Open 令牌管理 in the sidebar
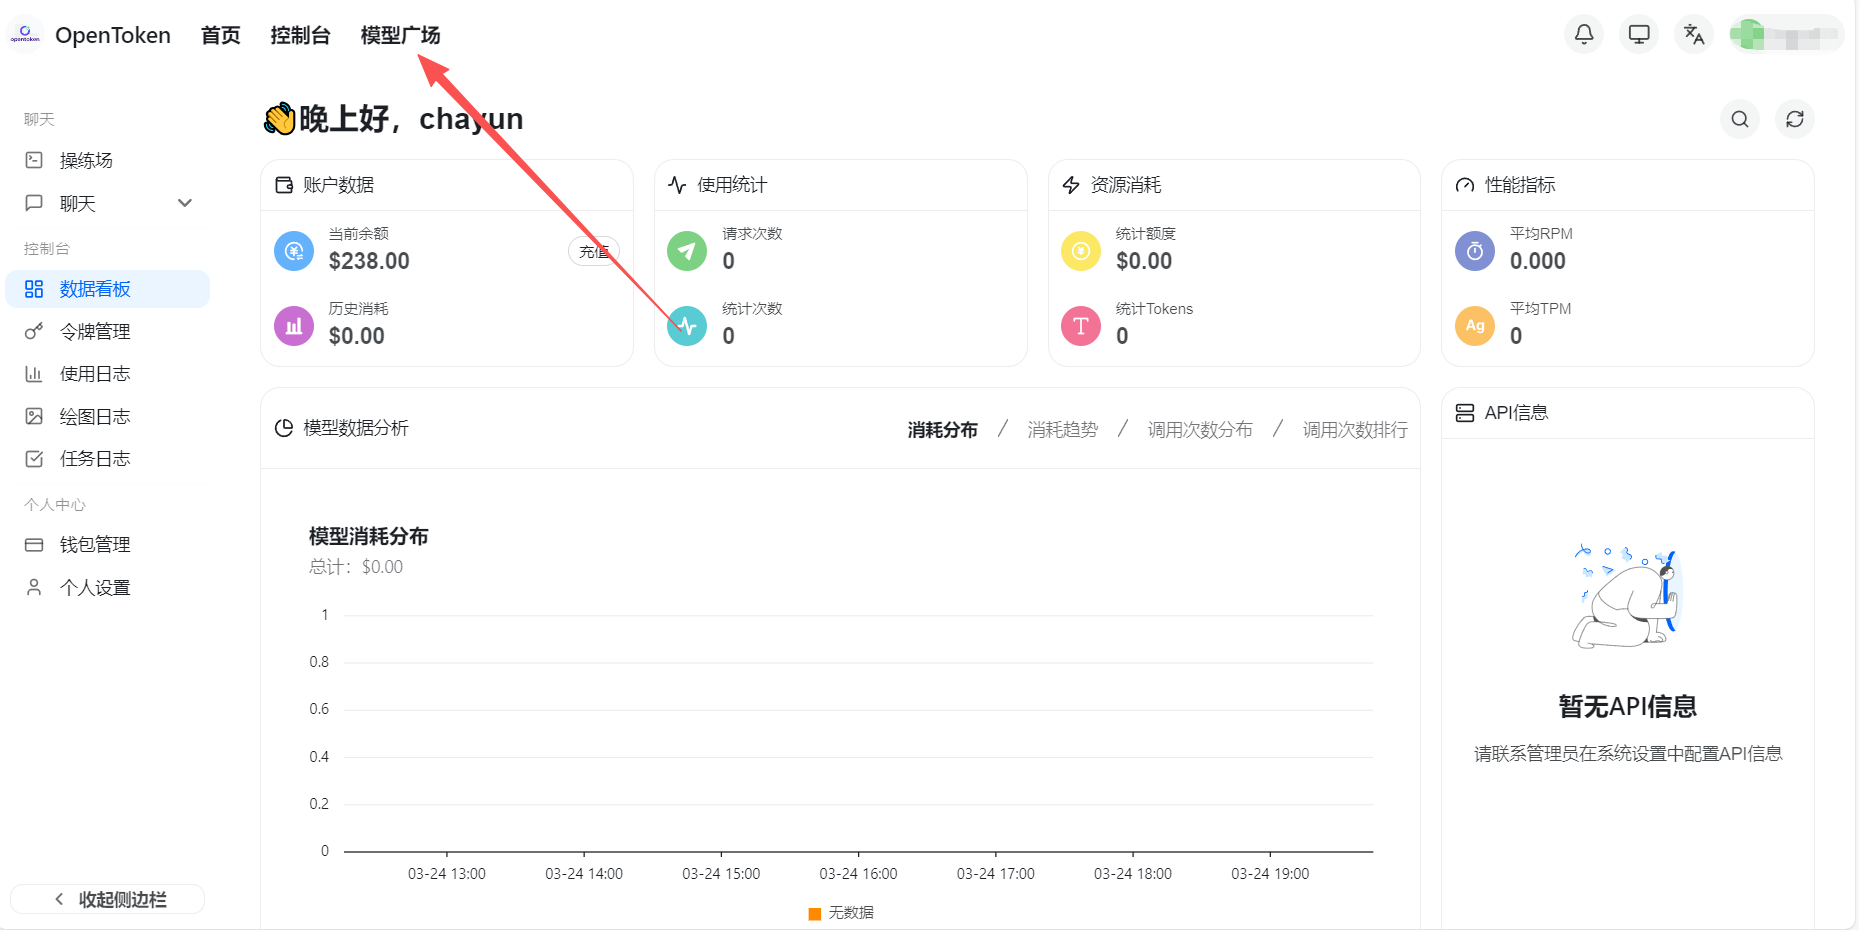The width and height of the screenshot is (1859, 930). [108, 331]
